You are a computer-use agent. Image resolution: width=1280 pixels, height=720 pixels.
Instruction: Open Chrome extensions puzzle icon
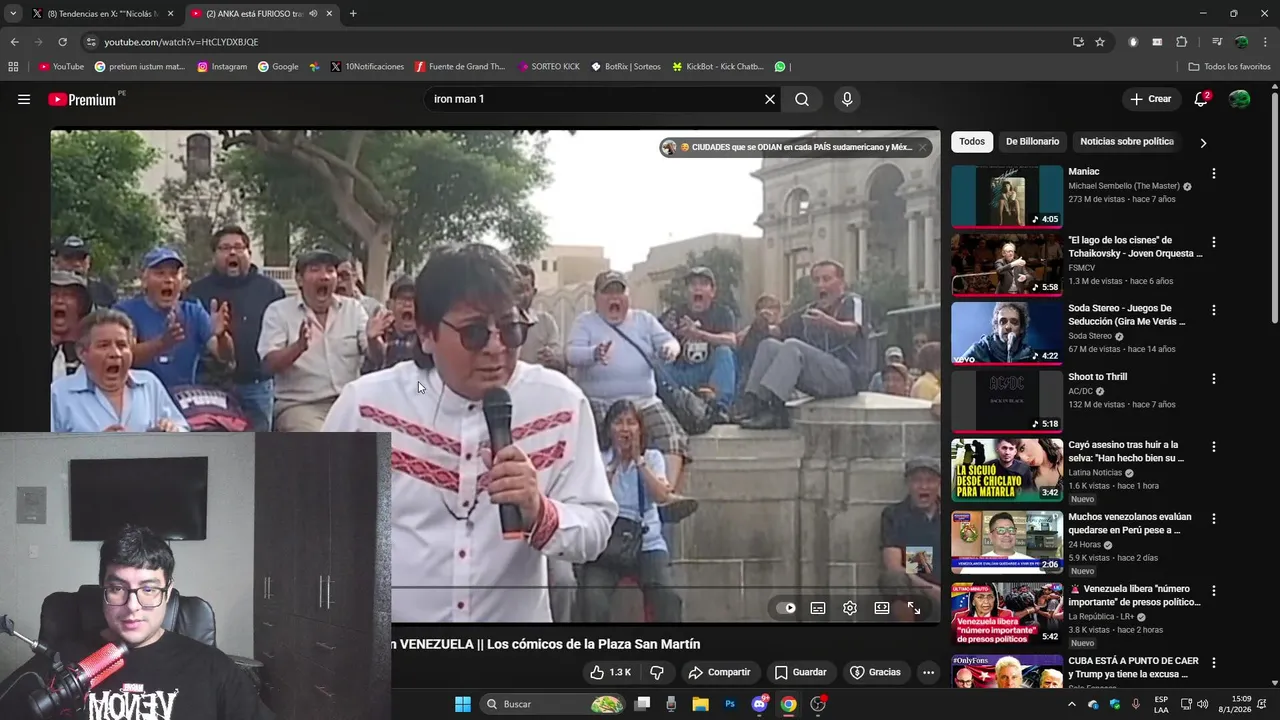click(x=1181, y=42)
